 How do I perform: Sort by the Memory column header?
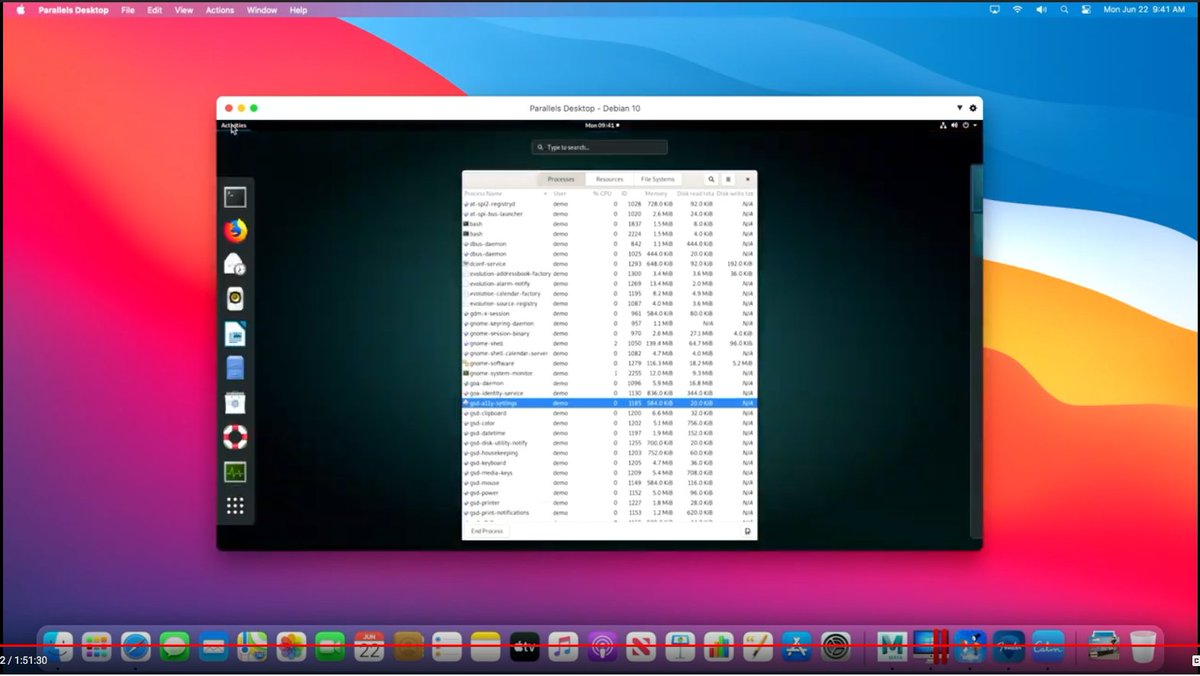[x=657, y=192]
